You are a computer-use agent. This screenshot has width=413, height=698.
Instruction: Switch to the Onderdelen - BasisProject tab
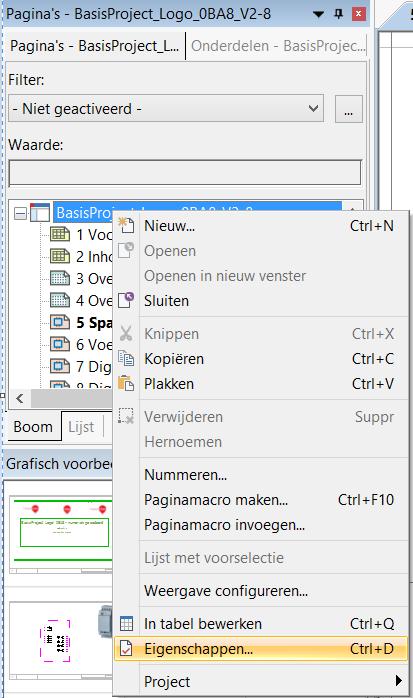point(278,46)
